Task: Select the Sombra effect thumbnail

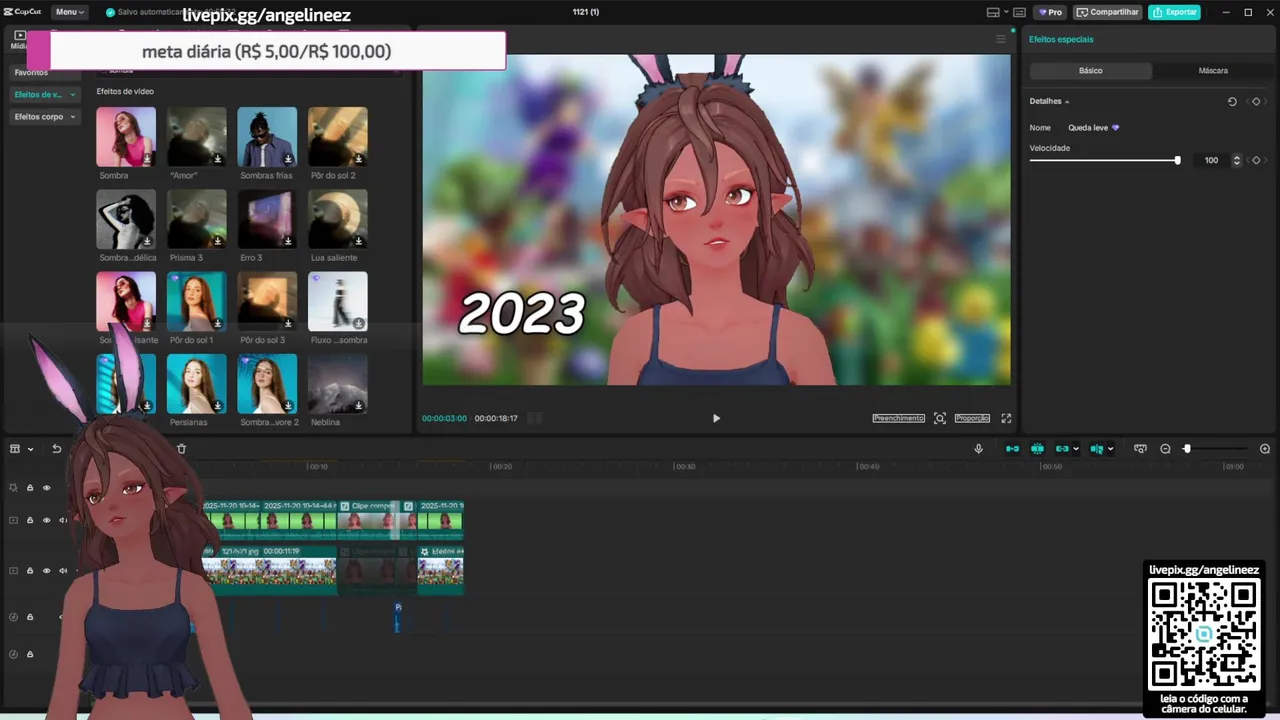Action: (x=126, y=137)
